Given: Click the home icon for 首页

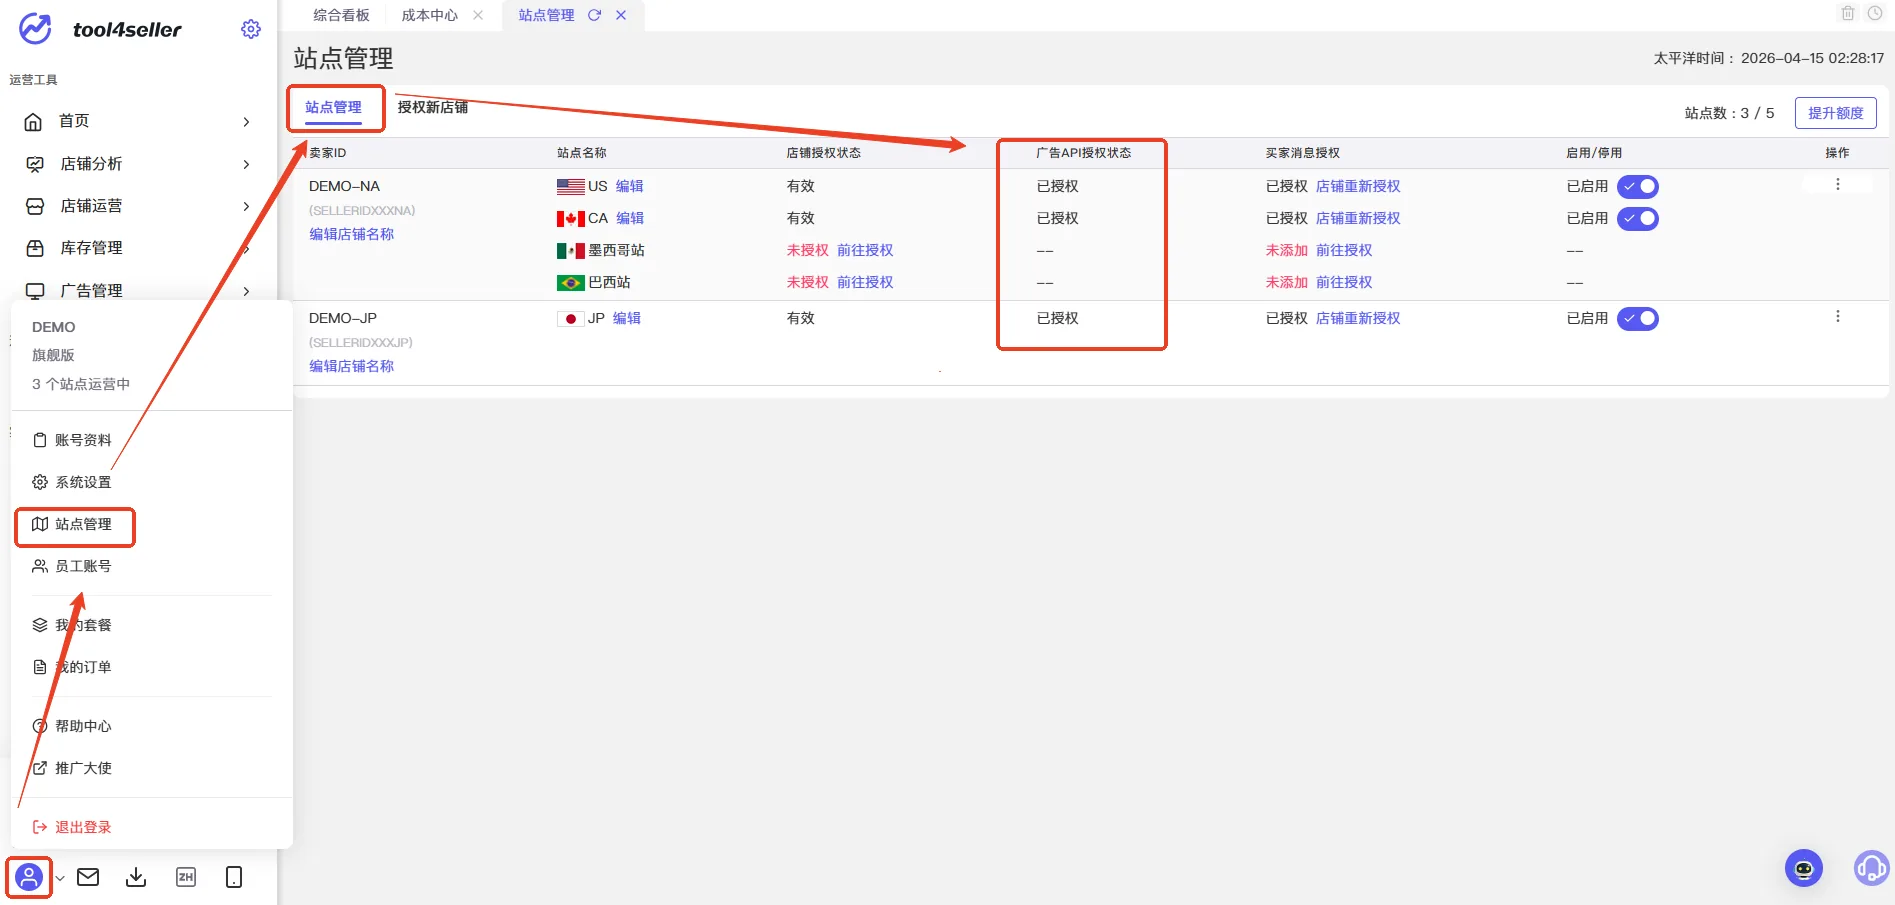Looking at the screenshot, I should coord(33,121).
